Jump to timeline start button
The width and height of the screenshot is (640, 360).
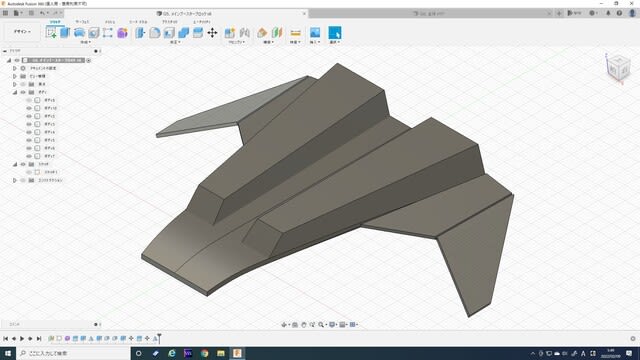coord(6,338)
